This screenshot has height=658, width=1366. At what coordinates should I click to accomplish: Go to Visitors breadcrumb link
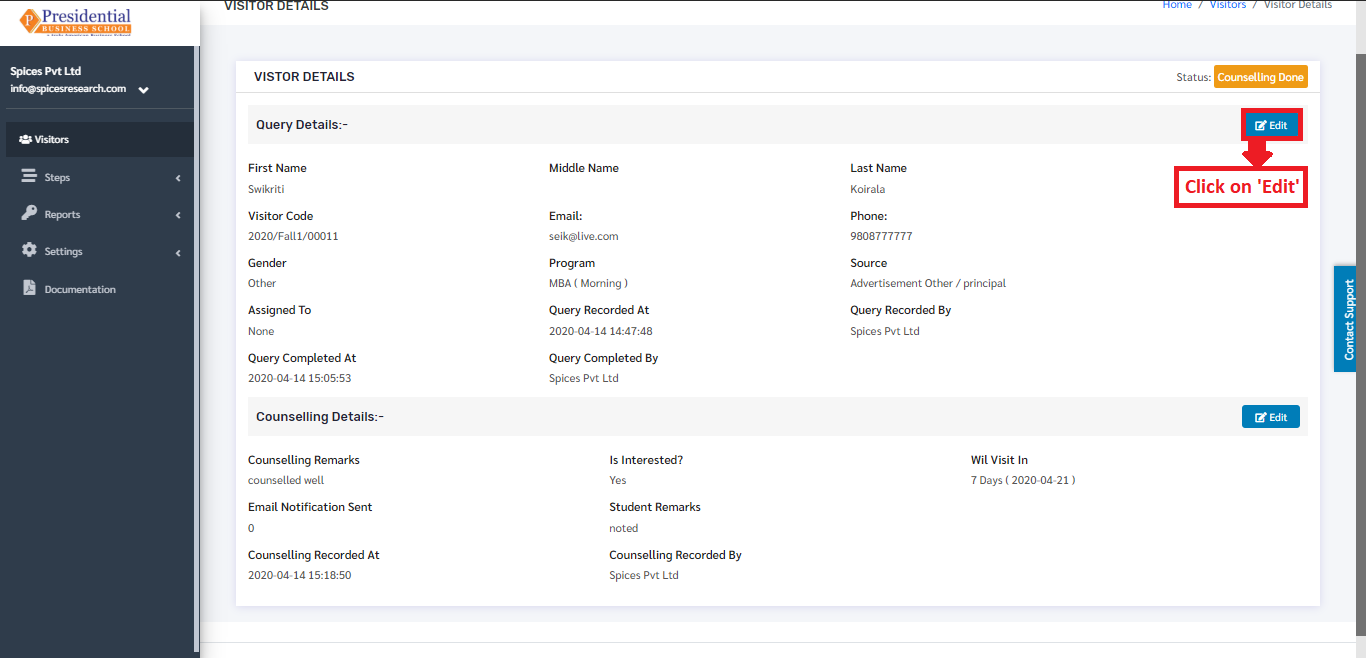click(x=1228, y=5)
